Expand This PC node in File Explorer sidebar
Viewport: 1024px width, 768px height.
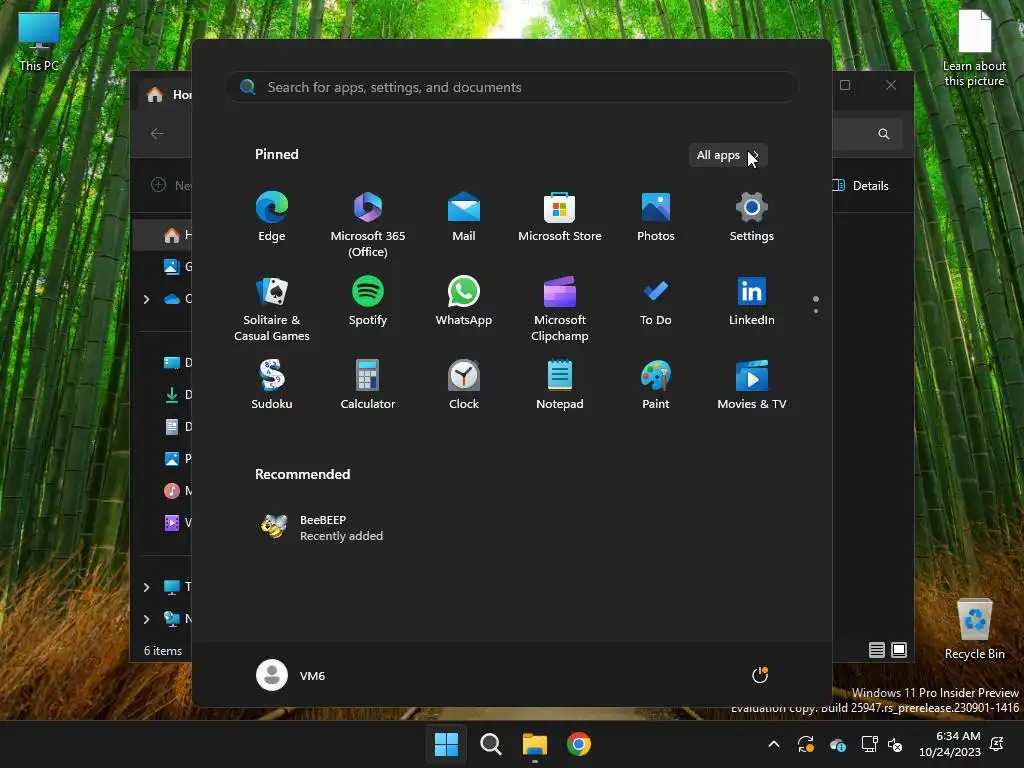click(x=146, y=587)
